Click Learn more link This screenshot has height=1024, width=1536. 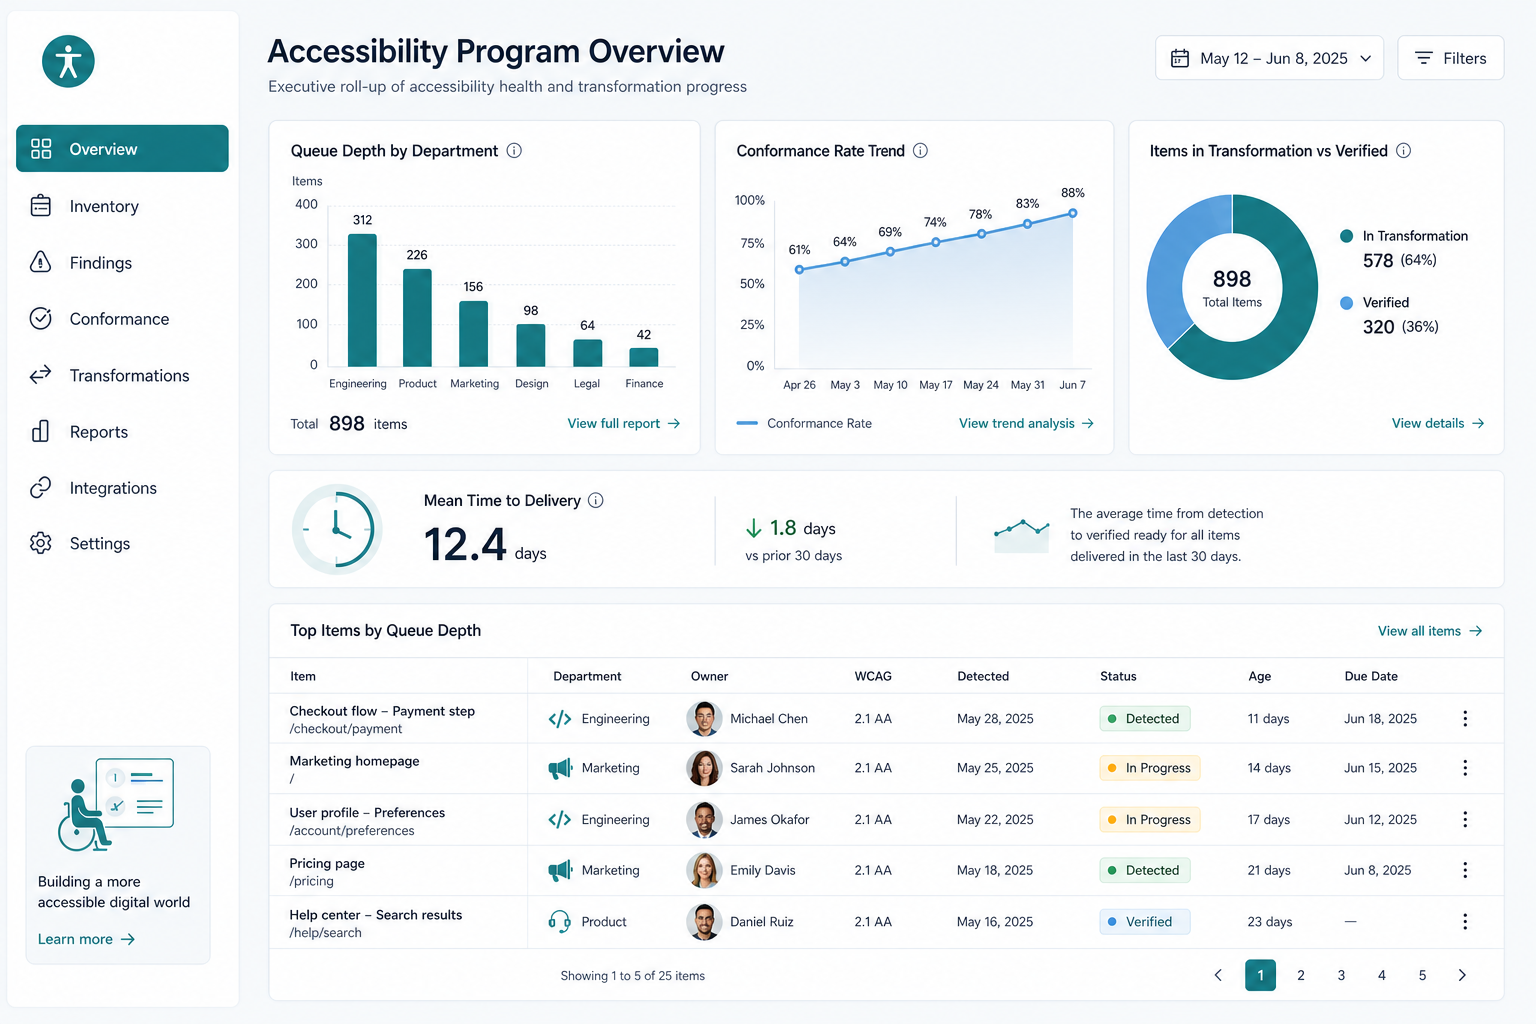(x=86, y=939)
